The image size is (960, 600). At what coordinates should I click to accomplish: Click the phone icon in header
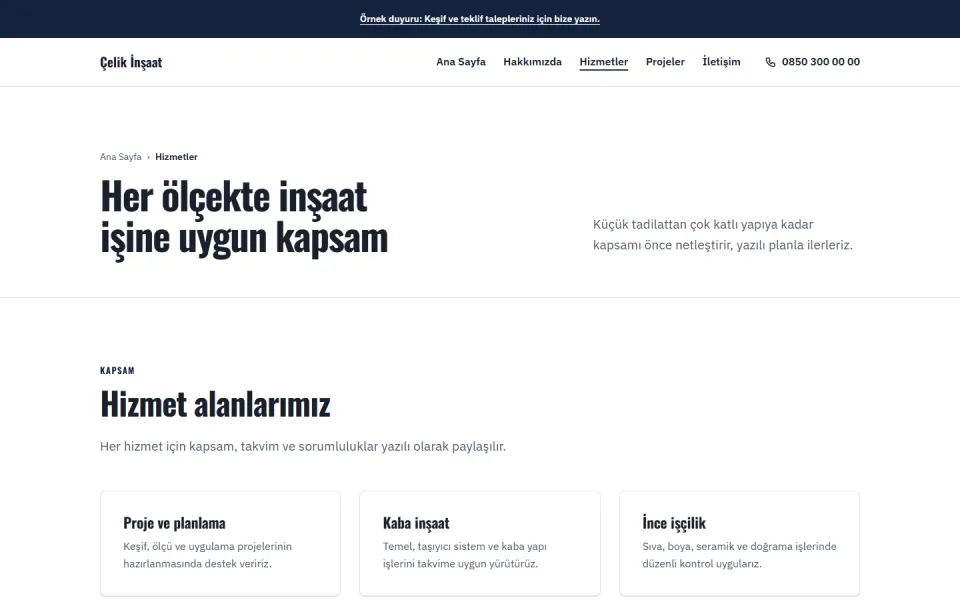coord(770,62)
